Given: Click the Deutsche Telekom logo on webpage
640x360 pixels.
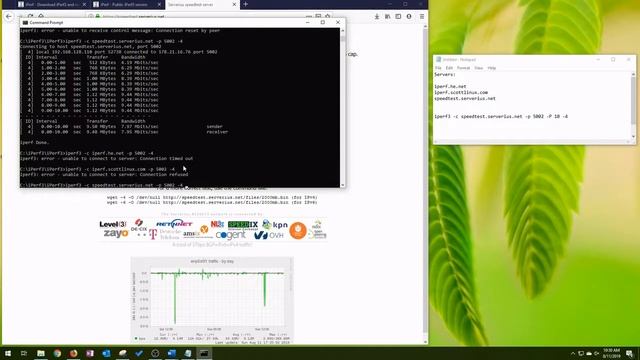Looking at the screenshot, I should coord(165,234).
